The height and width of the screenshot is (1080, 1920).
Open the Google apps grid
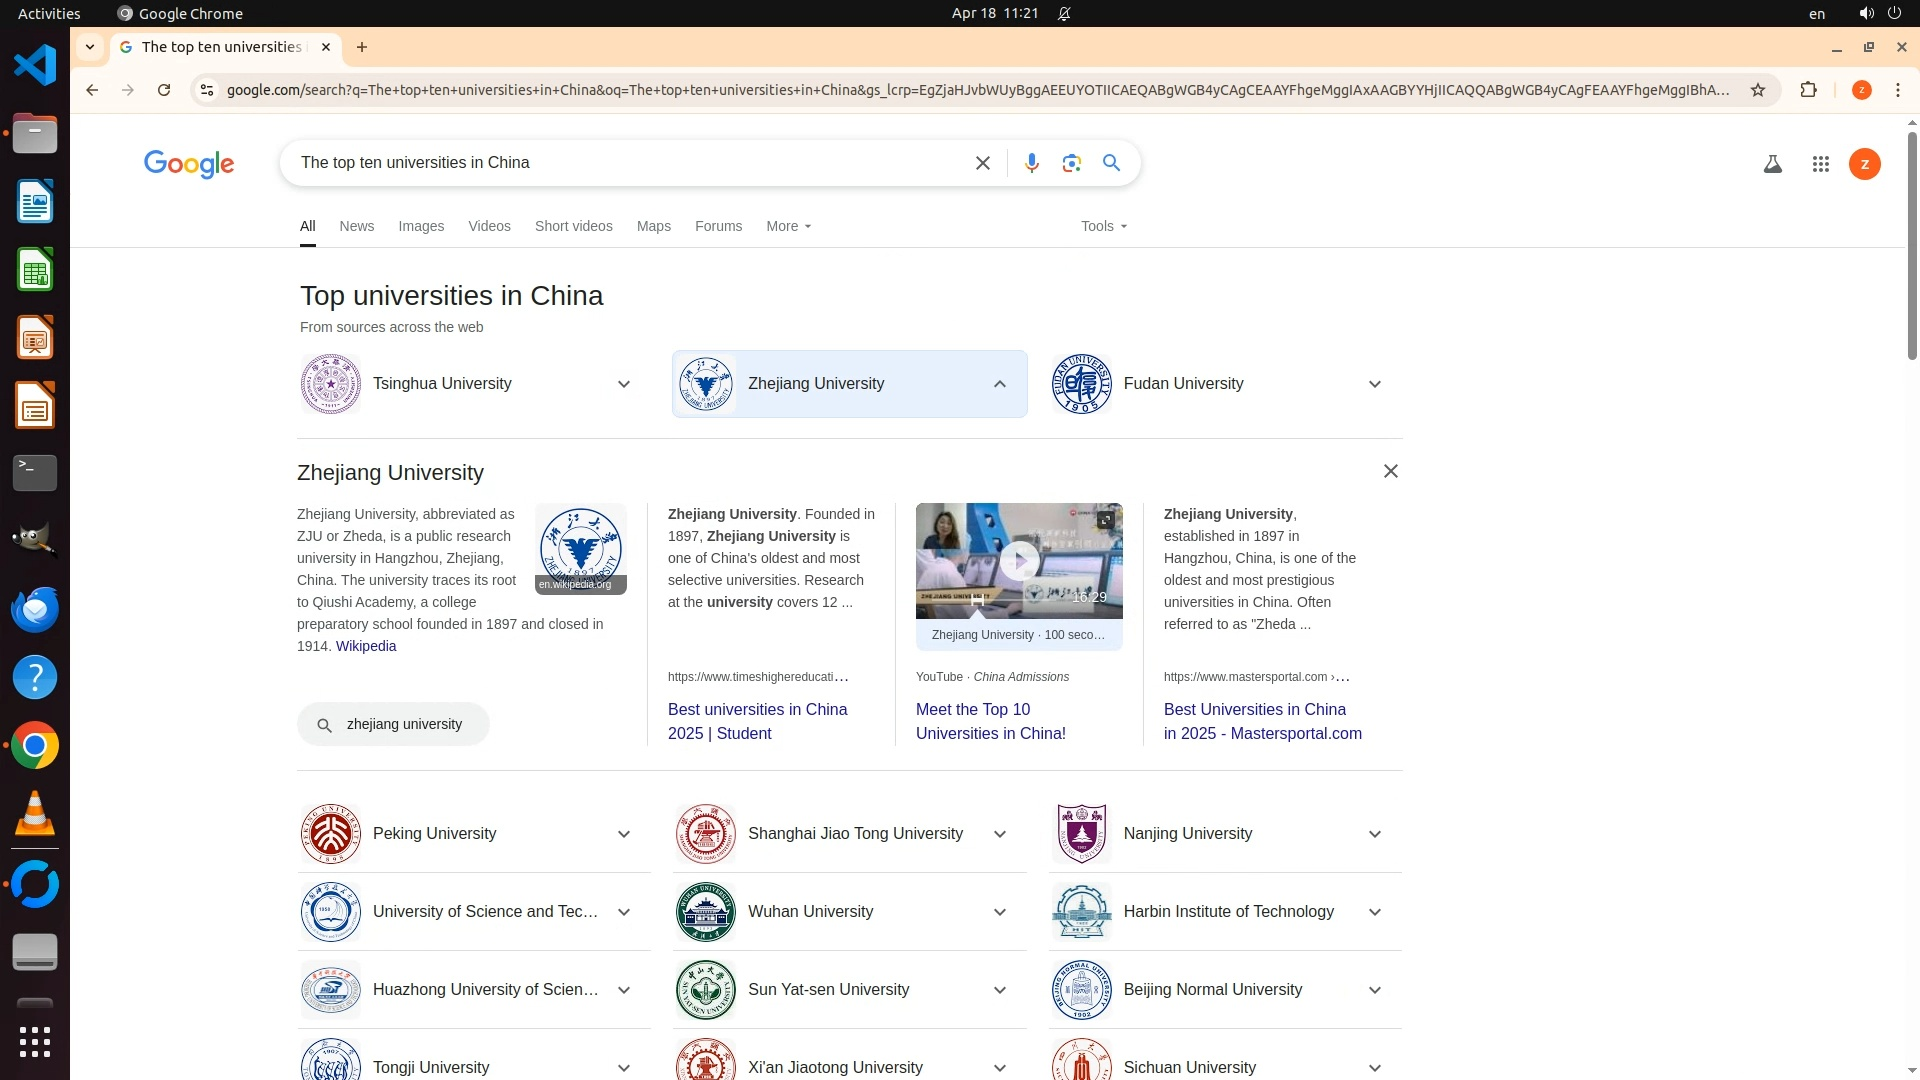1820,164
